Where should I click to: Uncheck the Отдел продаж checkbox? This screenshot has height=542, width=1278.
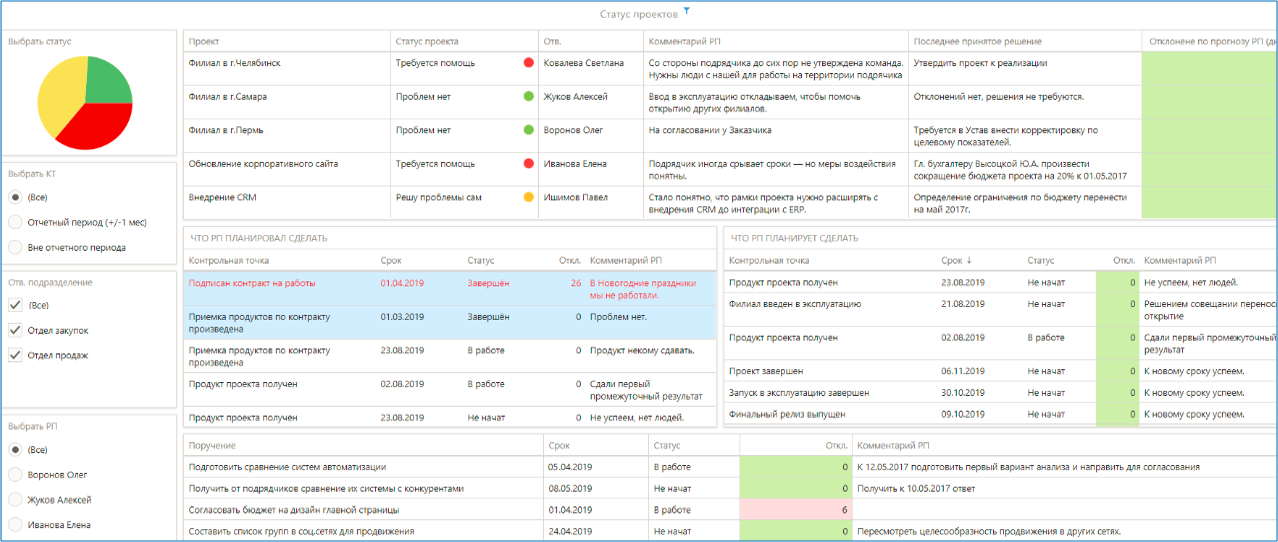coord(15,355)
